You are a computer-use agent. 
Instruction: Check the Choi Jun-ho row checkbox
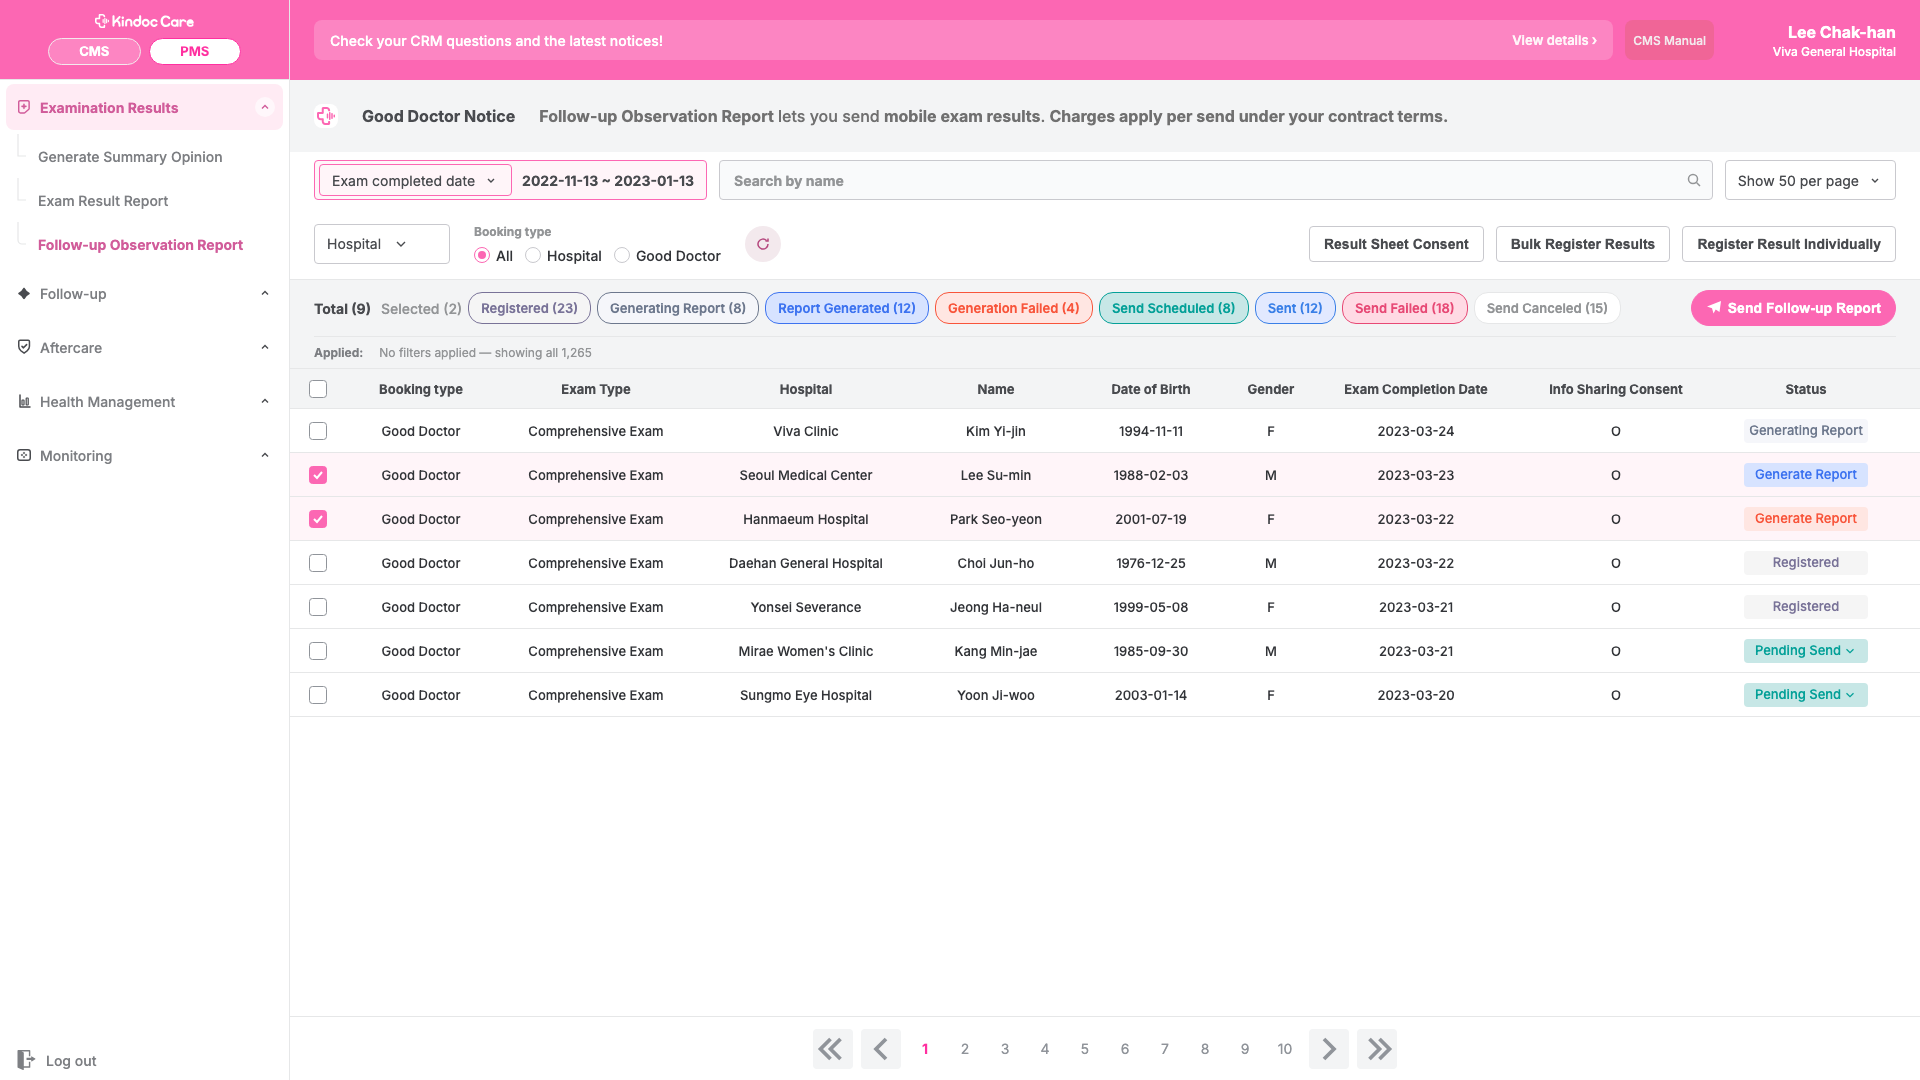click(x=318, y=563)
